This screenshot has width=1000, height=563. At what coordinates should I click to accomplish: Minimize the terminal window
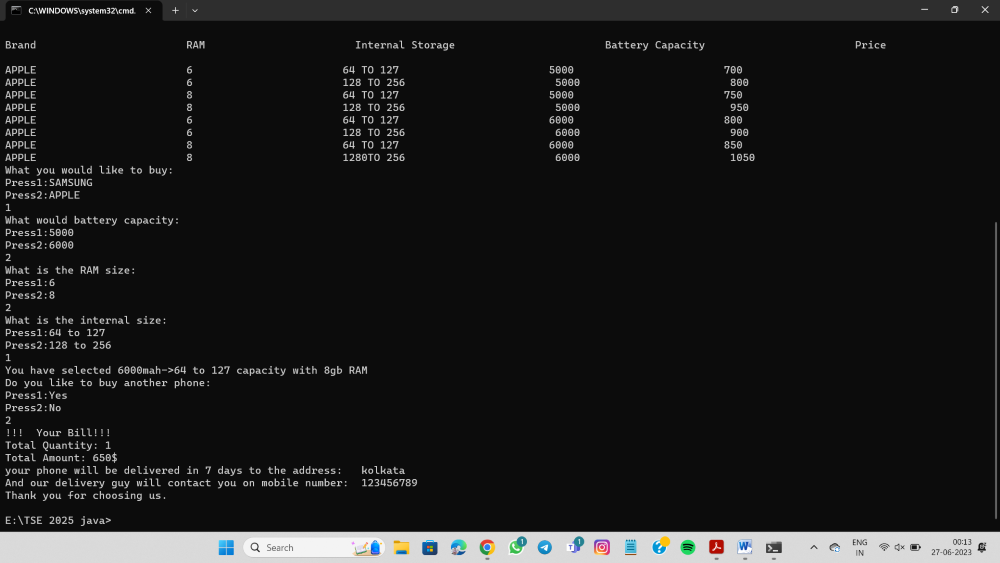point(925,10)
